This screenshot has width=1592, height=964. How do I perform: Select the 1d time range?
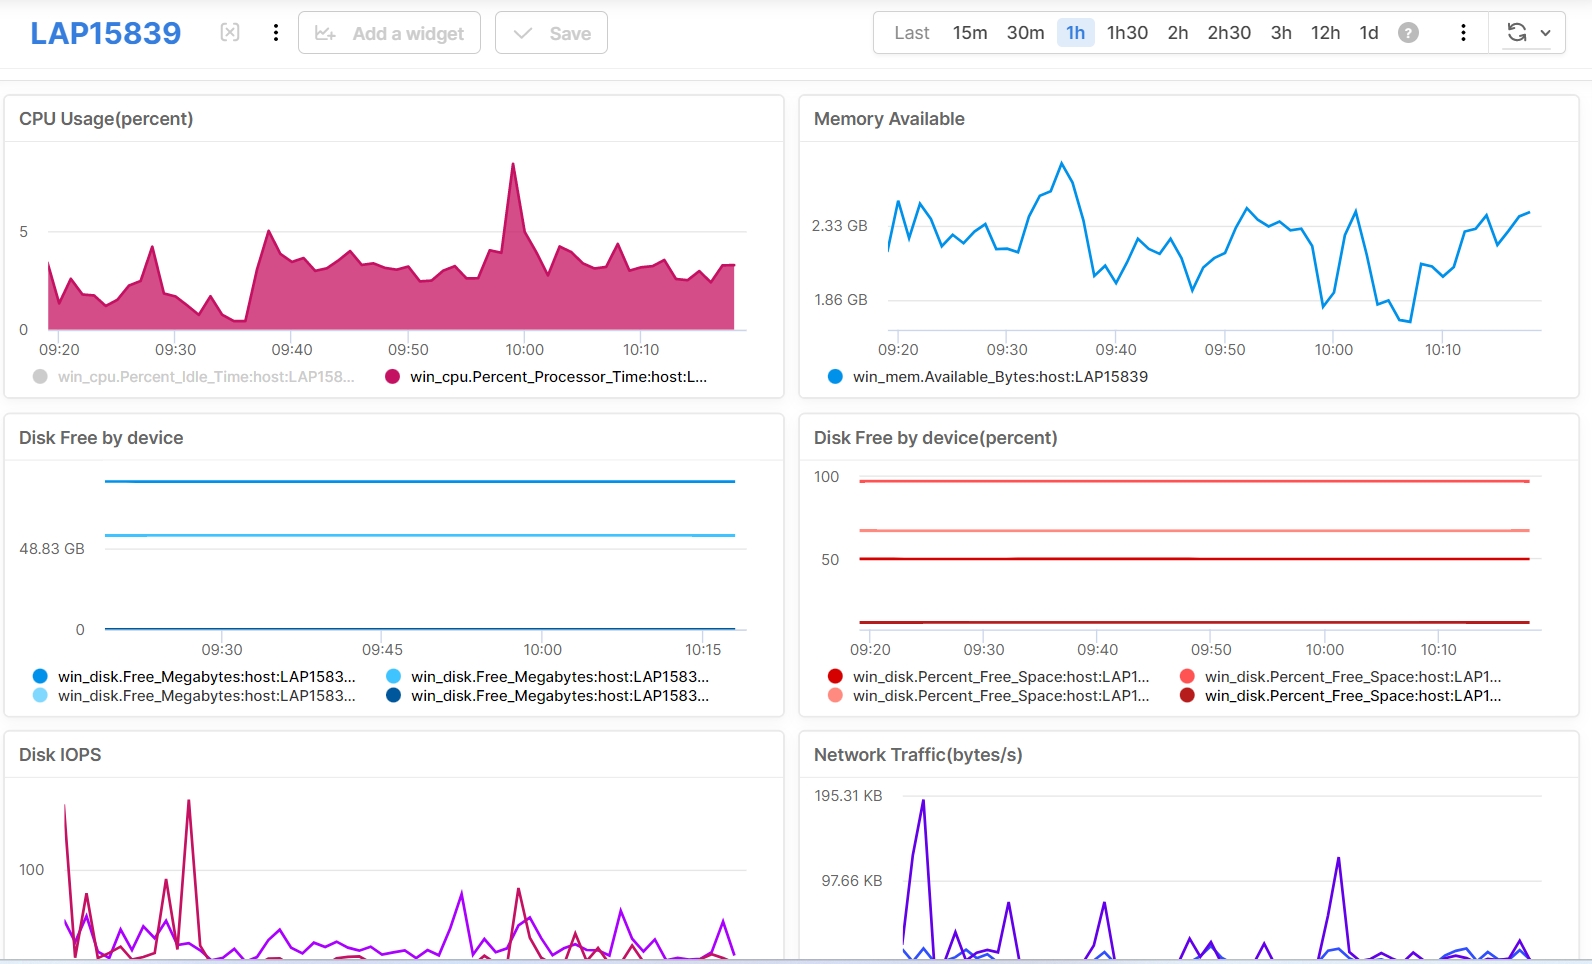pyautogui.click(x=1369, y=33)
